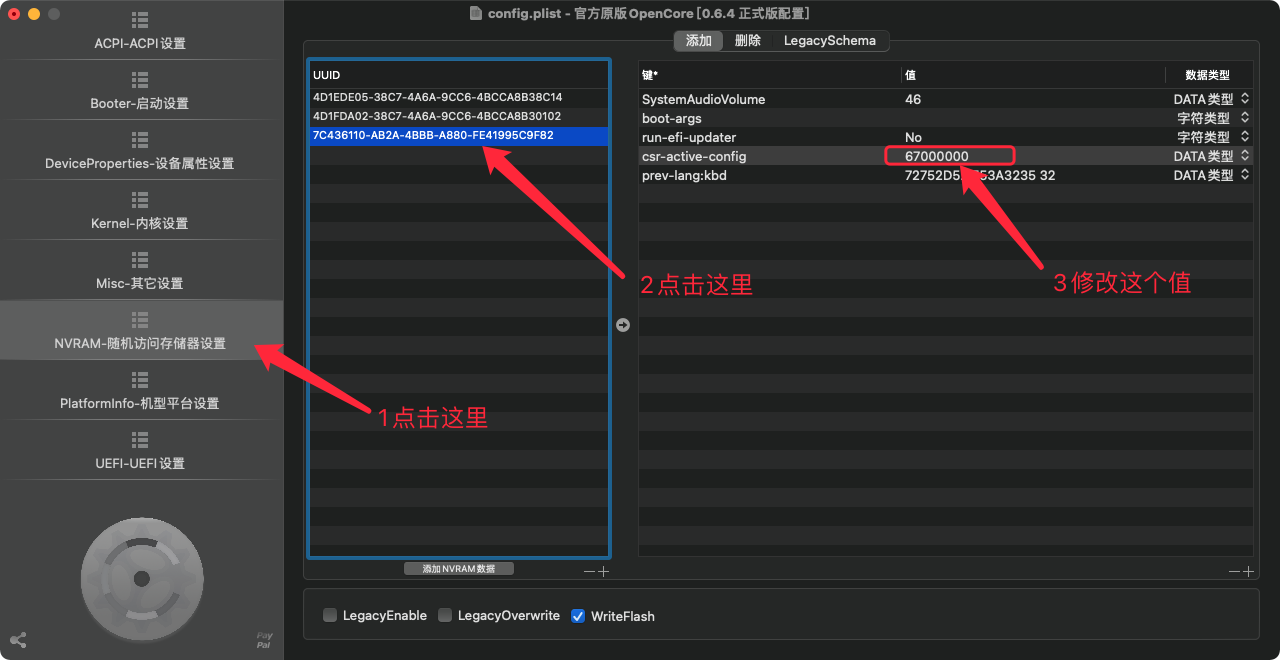The width and height of the screenshot is (1280, 660).
Task: Enable the LegacyOverwrite checkbox
Action: point(445,616)
